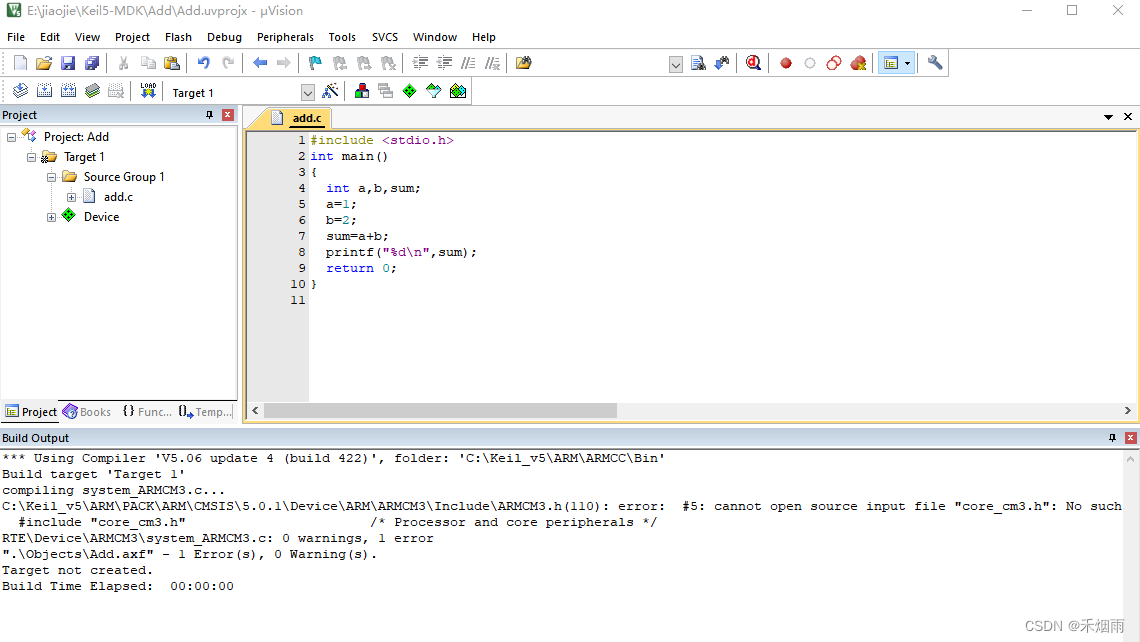1140x642 pixels.
Task: Open the window layout dropdown arrow
Action: (907, 63)
